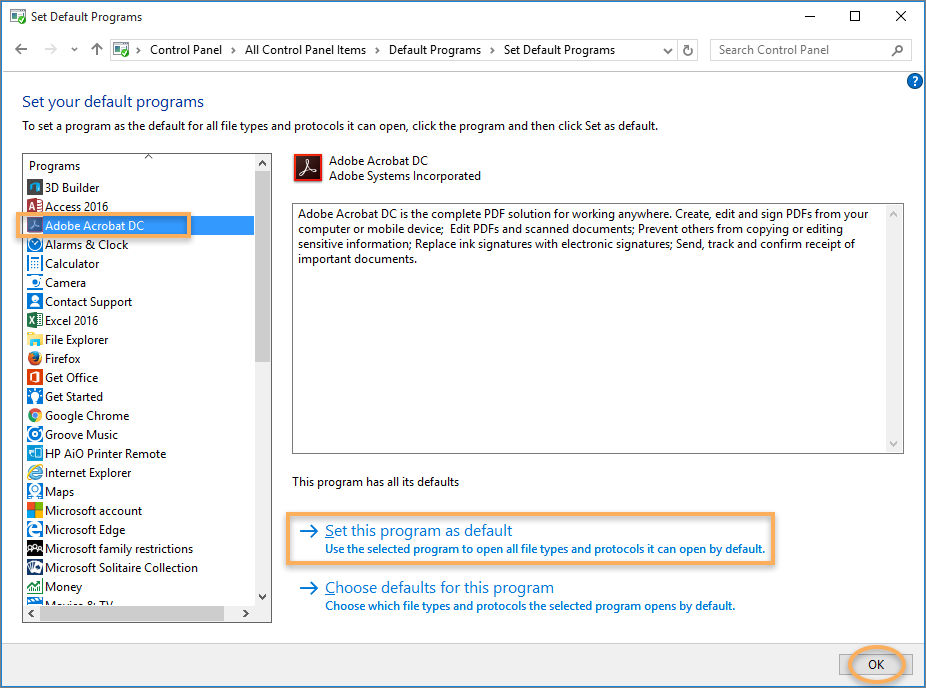Open the address bar history dropdown
Viewport: 926px width, 688px height.
668,49
